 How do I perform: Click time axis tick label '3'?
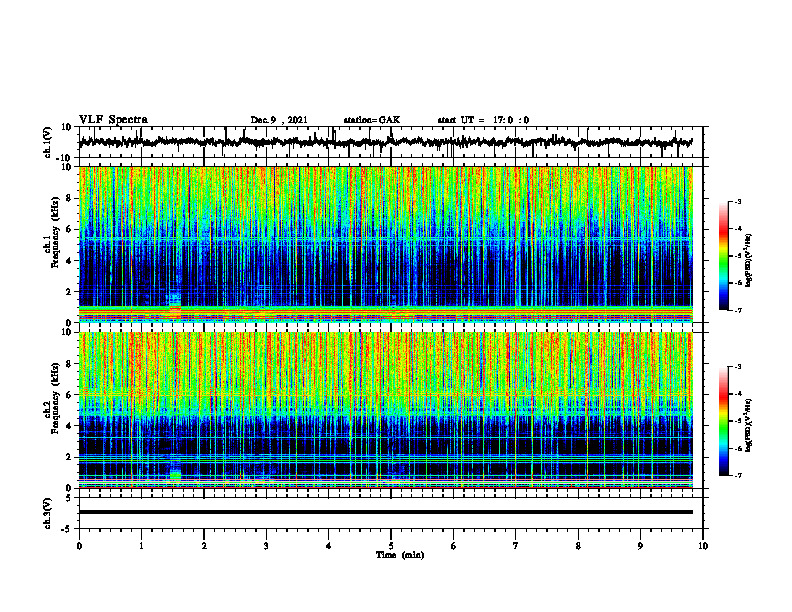tap(266, 546)
